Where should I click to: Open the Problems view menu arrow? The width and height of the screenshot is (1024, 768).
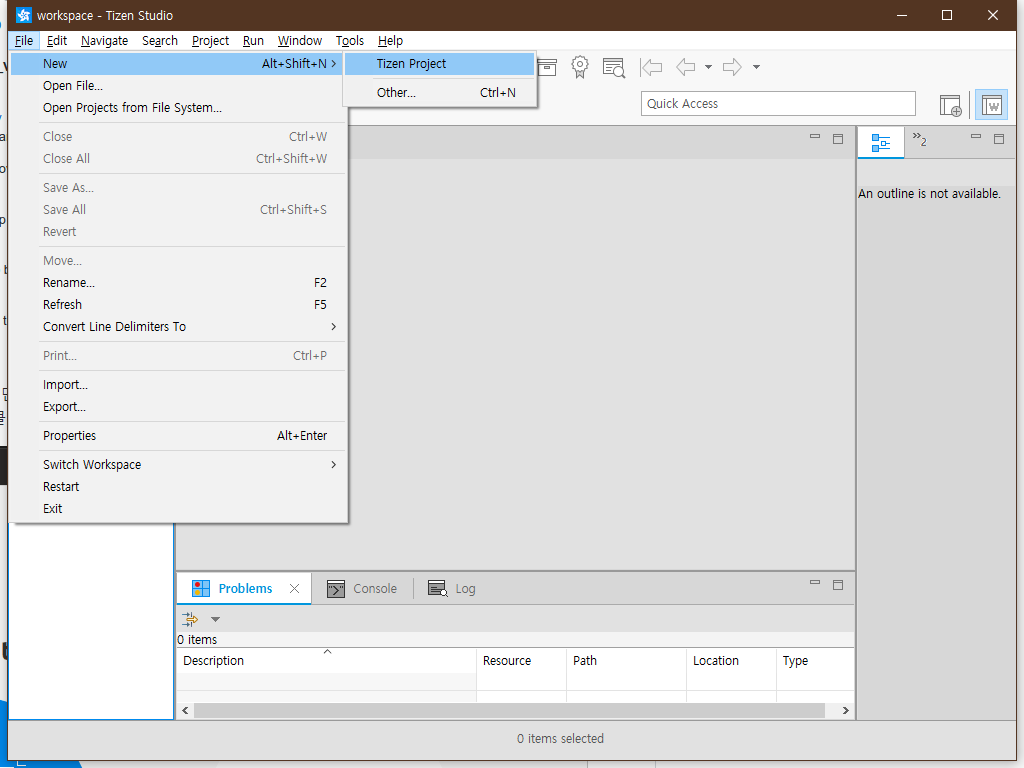pyautogui.click(x=216, y=619)
